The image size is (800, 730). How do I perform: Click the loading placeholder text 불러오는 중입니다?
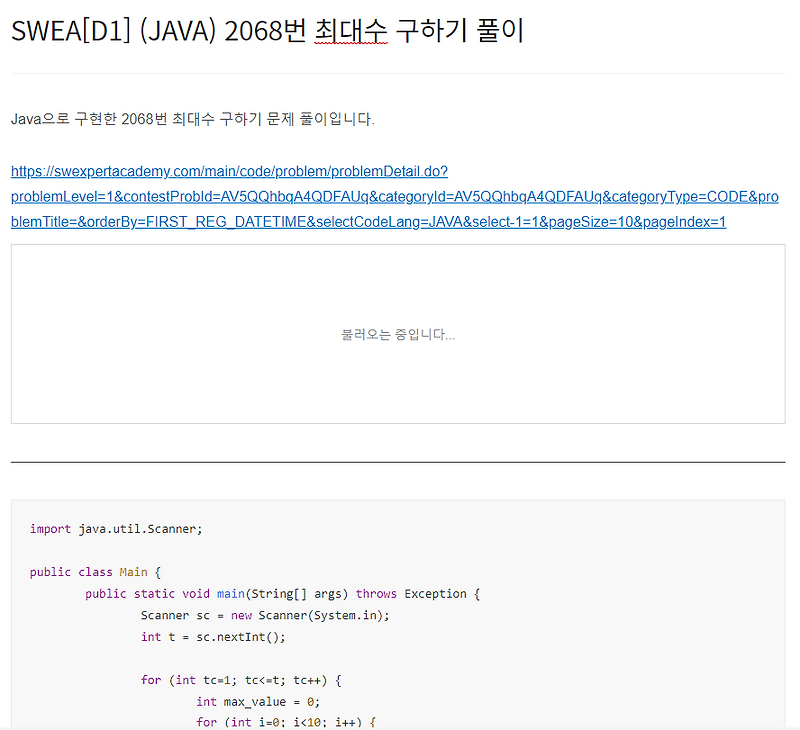[x=399, y=334]
